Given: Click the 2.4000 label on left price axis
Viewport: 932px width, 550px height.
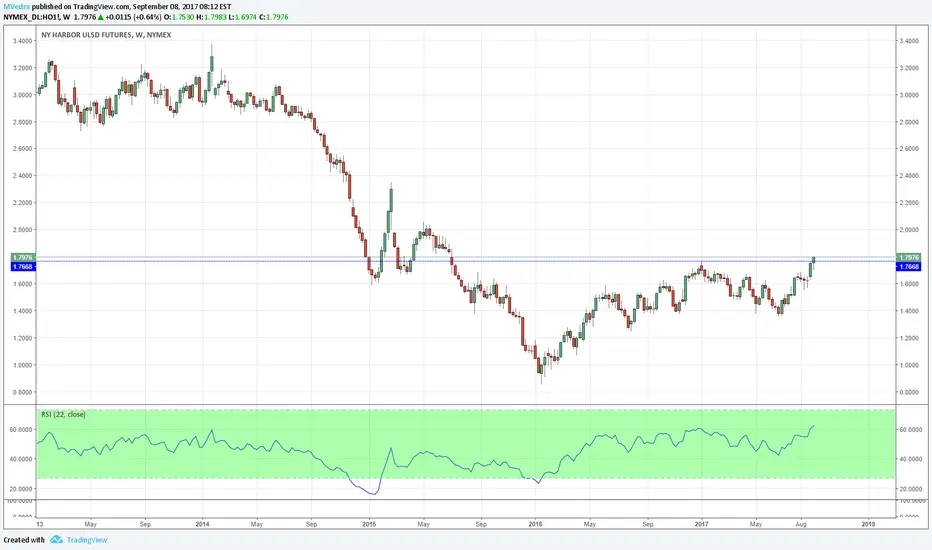Looking at the screenshot, I should coord(23,176).
